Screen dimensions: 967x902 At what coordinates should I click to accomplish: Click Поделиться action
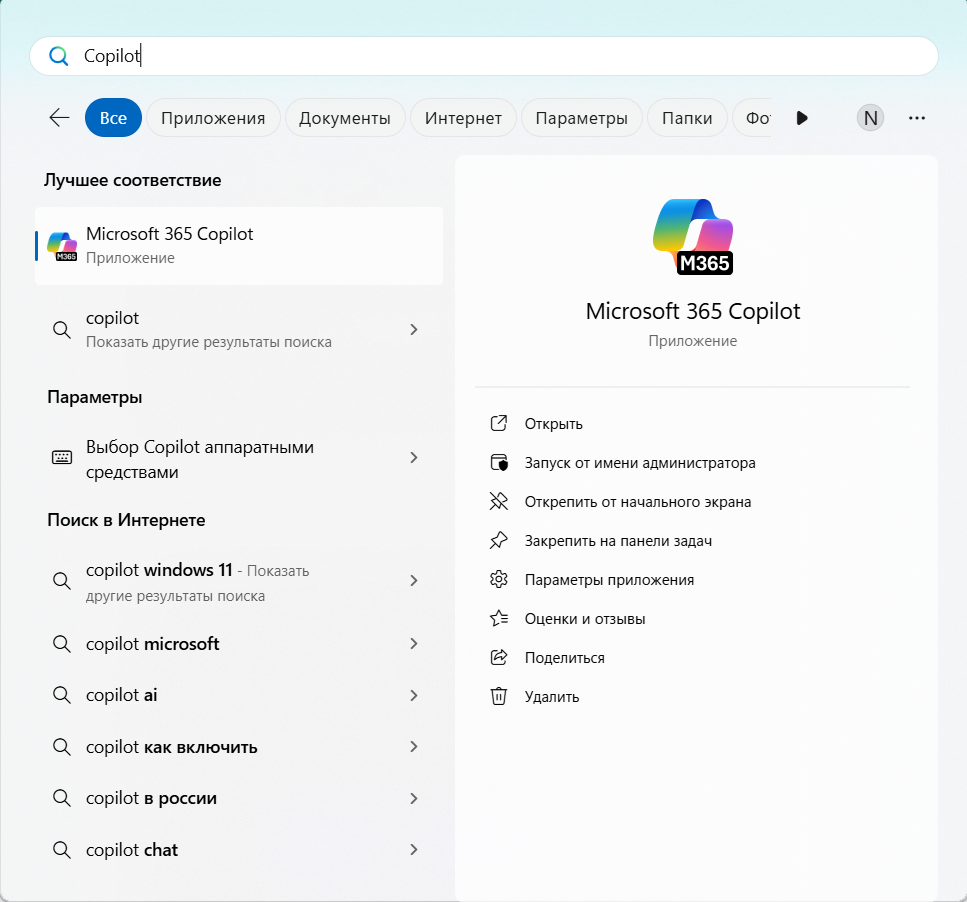coord(564,658)
